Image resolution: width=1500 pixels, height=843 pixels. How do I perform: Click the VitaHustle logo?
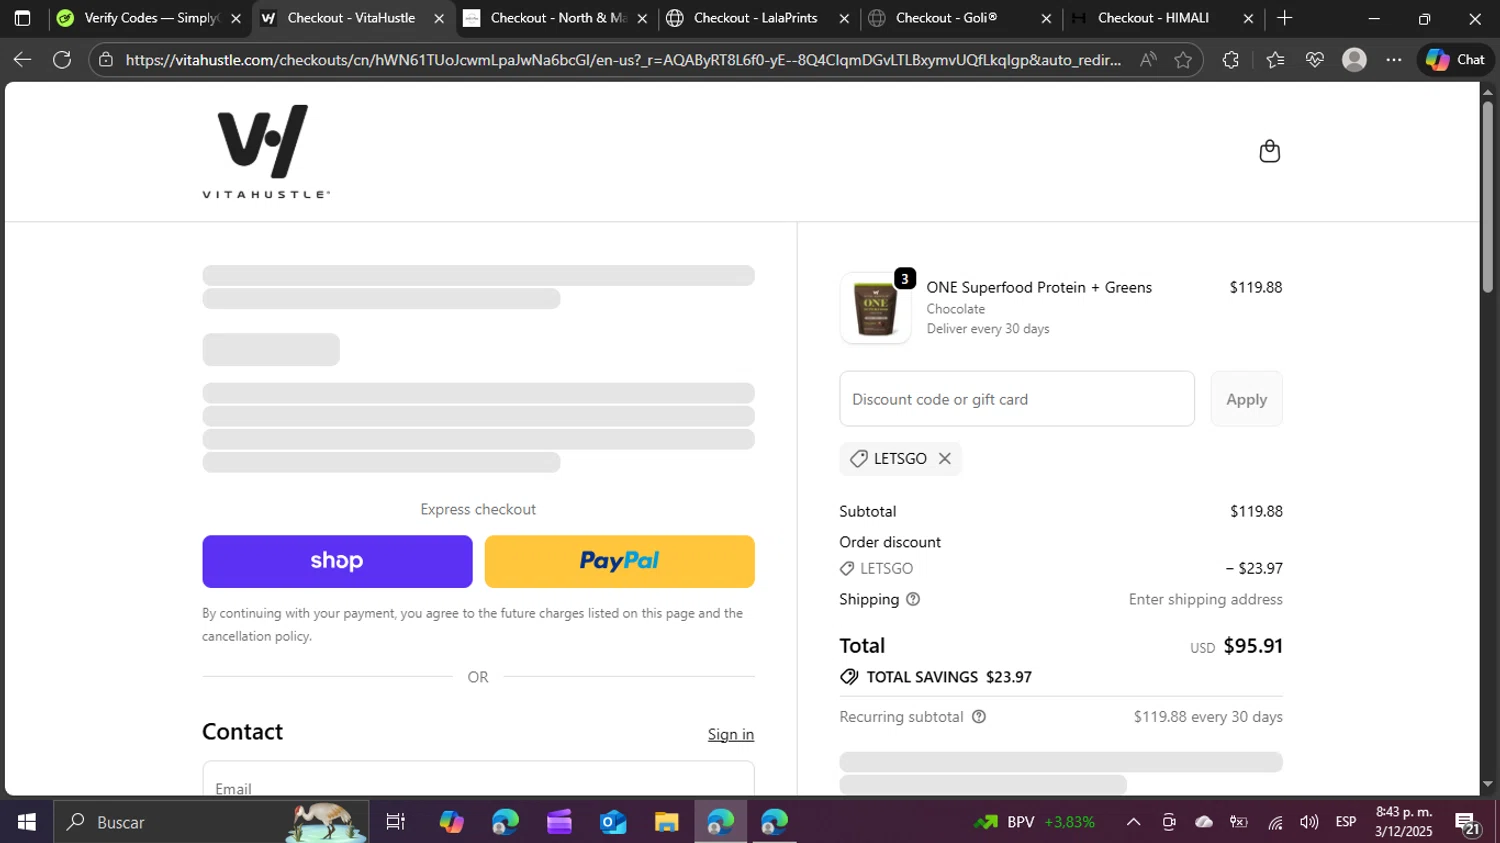pos(265,151)
